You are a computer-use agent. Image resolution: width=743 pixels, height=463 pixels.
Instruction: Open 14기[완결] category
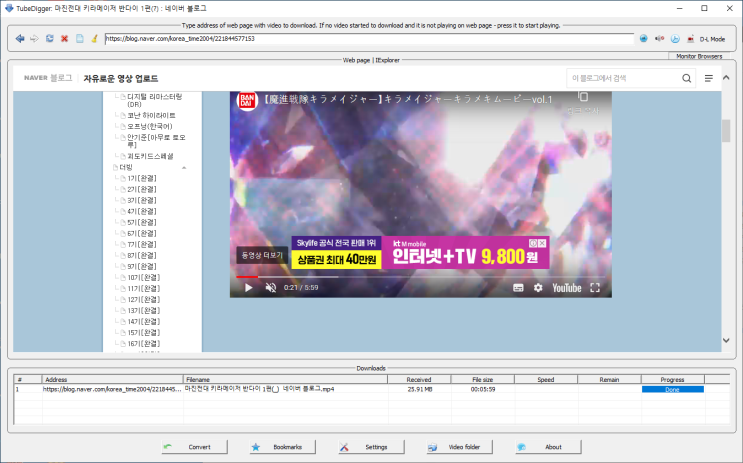tap(144, 321)
